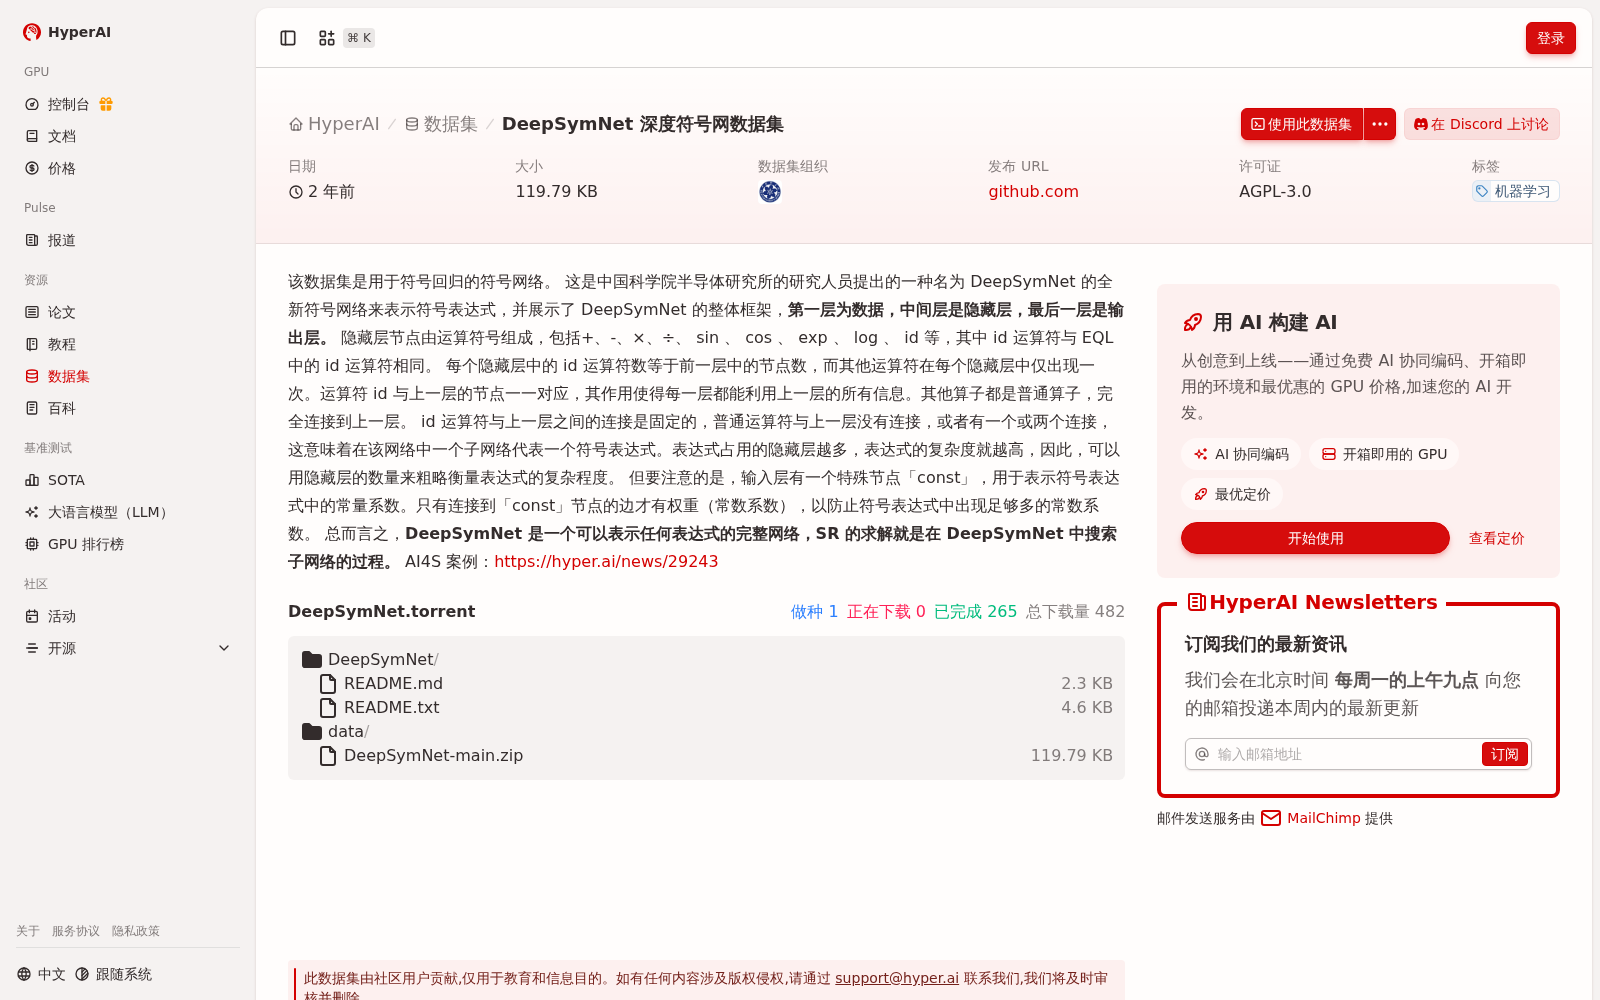Open the MailChimp link
The height and width of the screenshot is (1000, 1600).
(1324, 818)
